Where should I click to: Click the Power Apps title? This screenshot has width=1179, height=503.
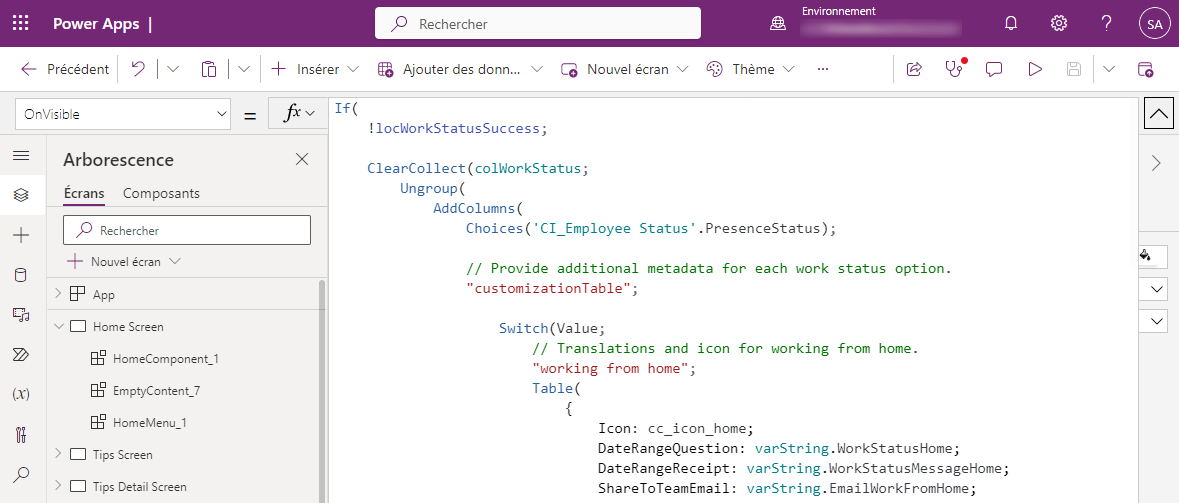tap(95, 24)
